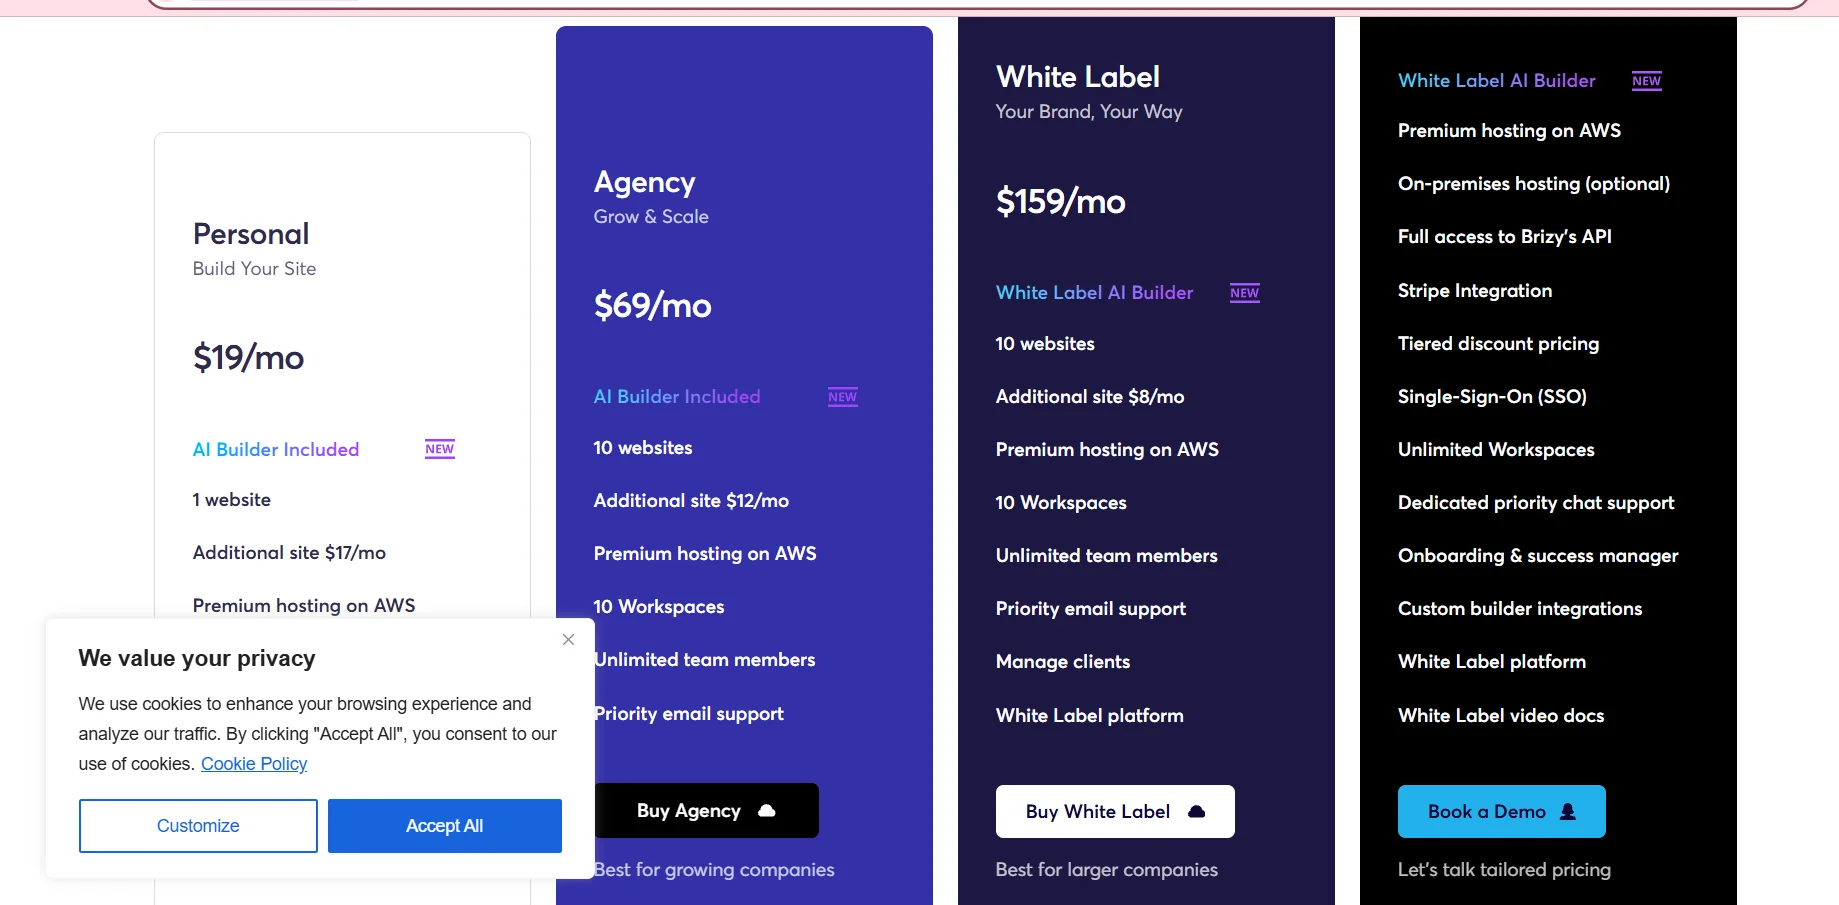
Task: Click White Label AI Builder in black column
Action: pos(1496,81)
